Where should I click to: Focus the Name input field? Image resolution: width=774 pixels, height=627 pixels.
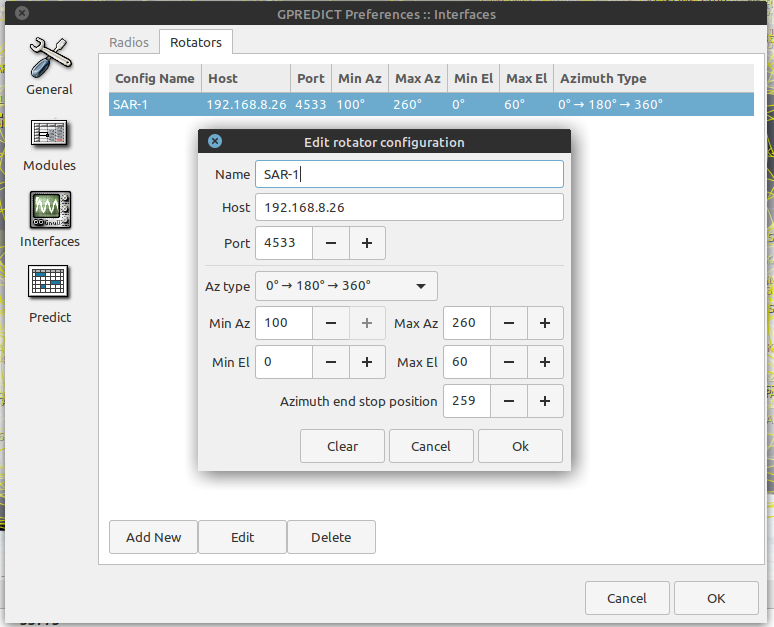pos(409,174)
